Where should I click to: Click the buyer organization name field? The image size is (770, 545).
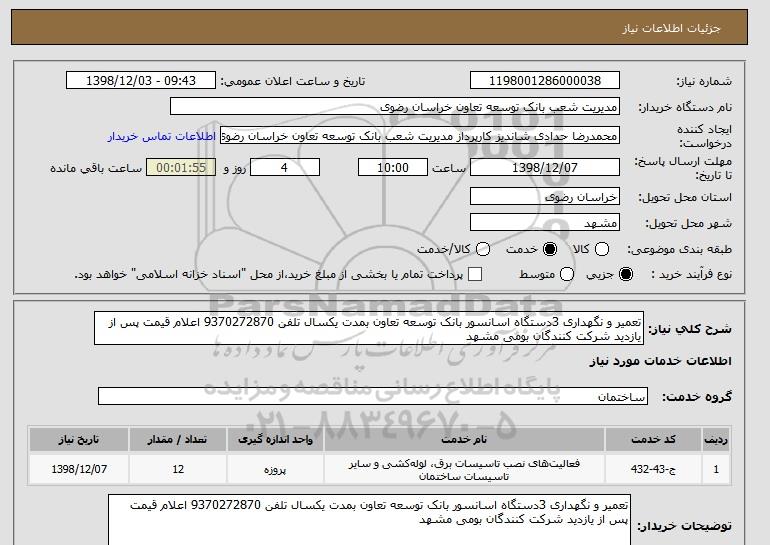point(395,107)
